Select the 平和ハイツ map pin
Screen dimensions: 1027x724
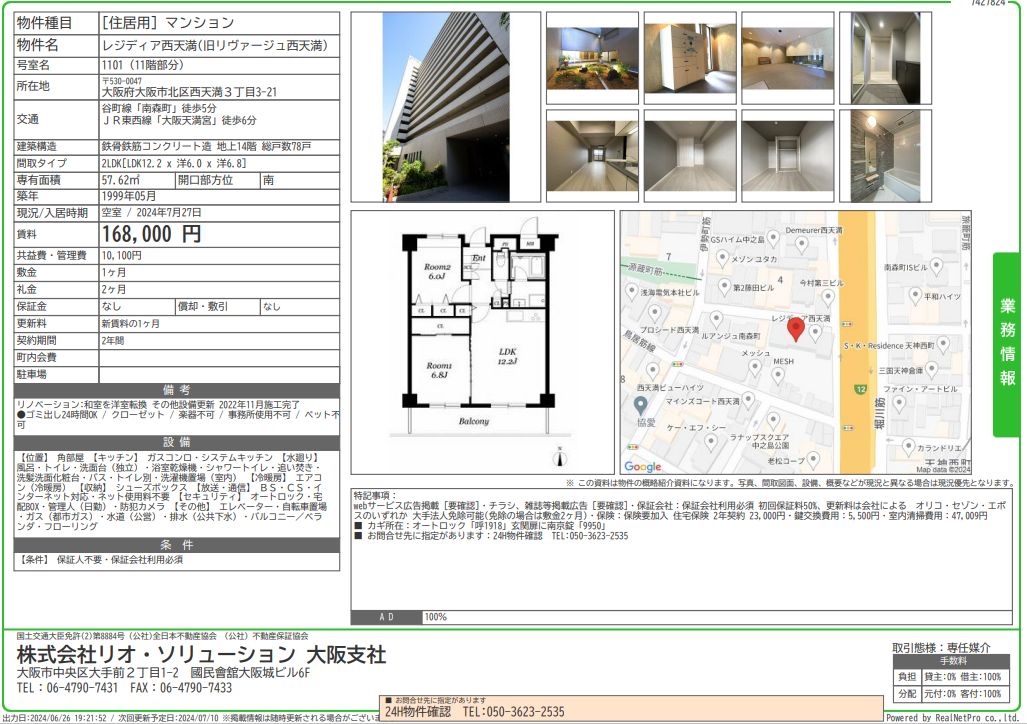click(915, 295)
